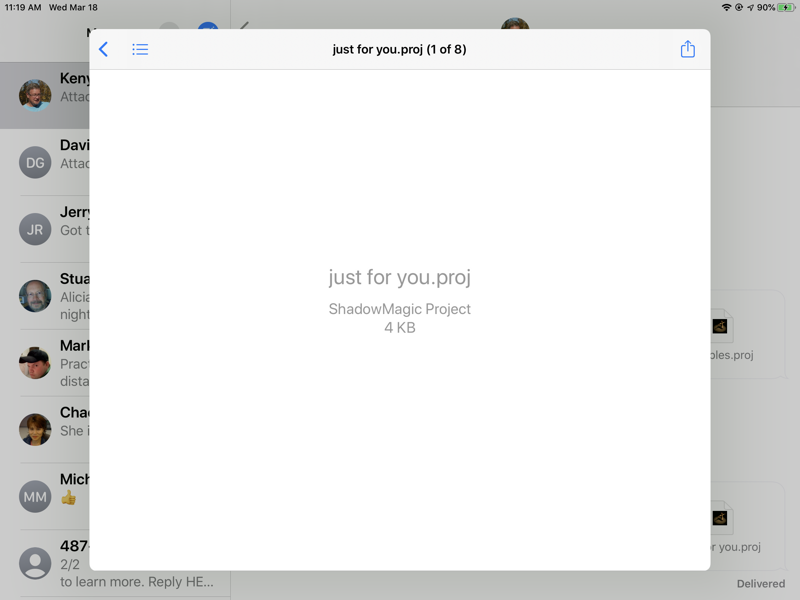Open the 'r you.proj' attachment icon in Messages

(720, 518)
